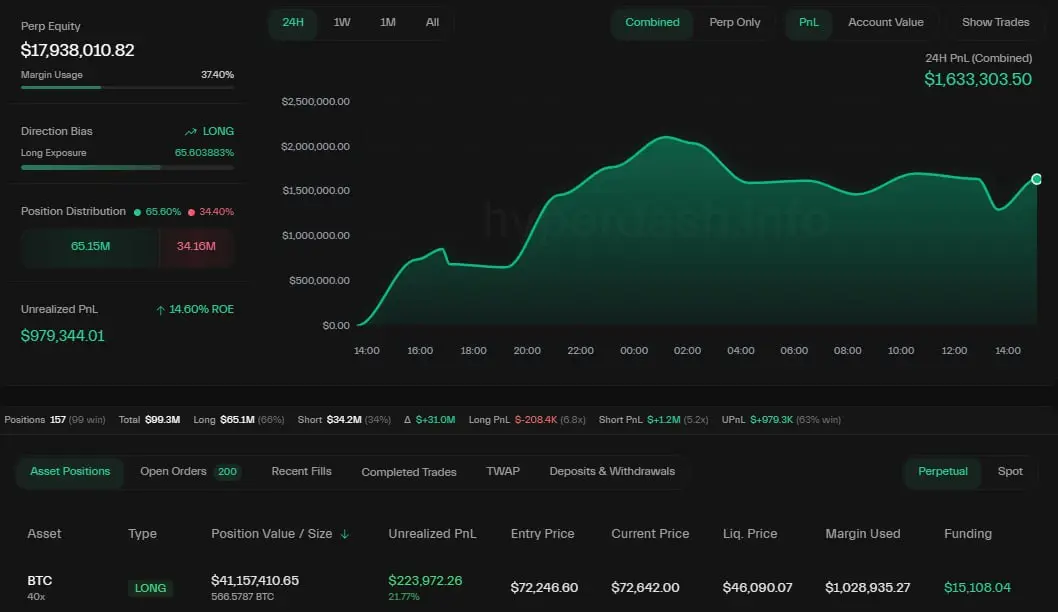This screenshot has width=1058, height=612.
Task: Click BTC position value $41,157,410.65
Action: pyautogui.click(x=255, y=580)
